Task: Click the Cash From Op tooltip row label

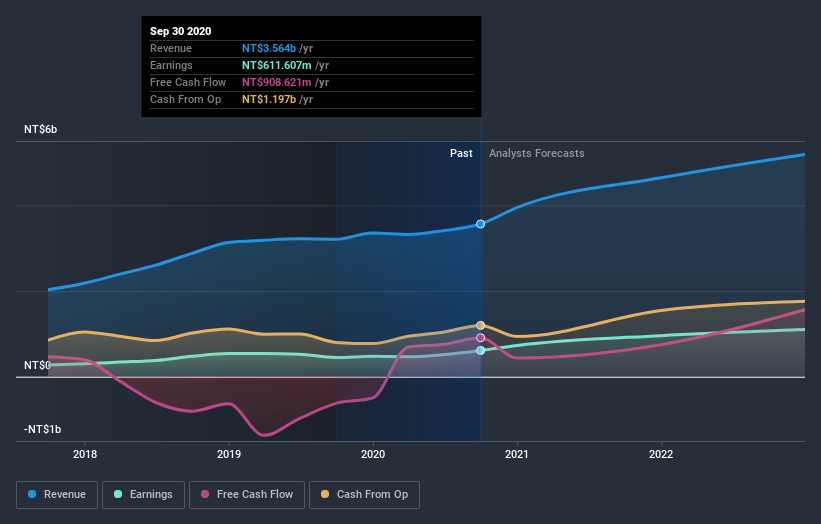Action: tap(185, 99)
